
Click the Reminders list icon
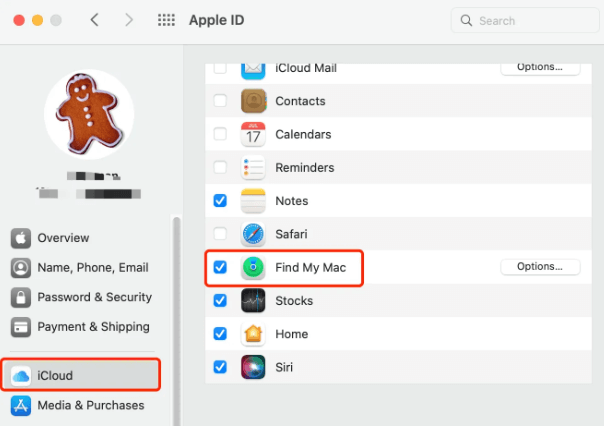(254, 168)
